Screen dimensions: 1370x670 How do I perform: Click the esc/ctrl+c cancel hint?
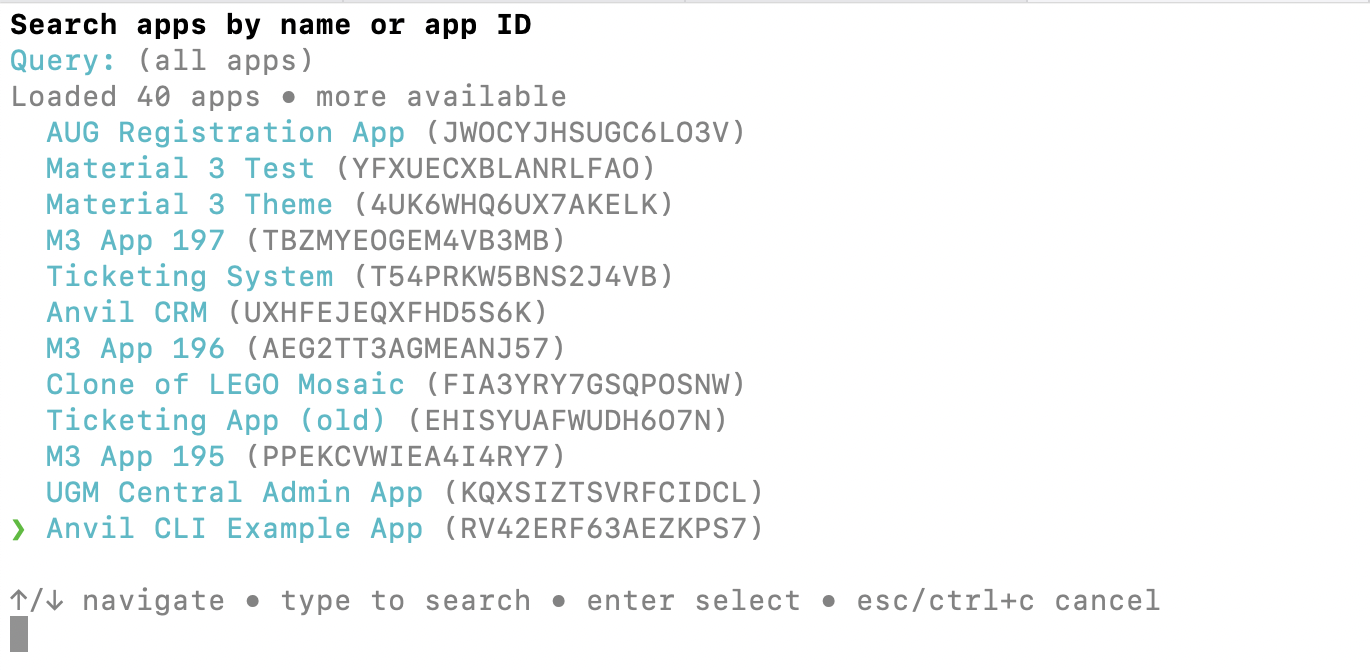pos(1007,600)
